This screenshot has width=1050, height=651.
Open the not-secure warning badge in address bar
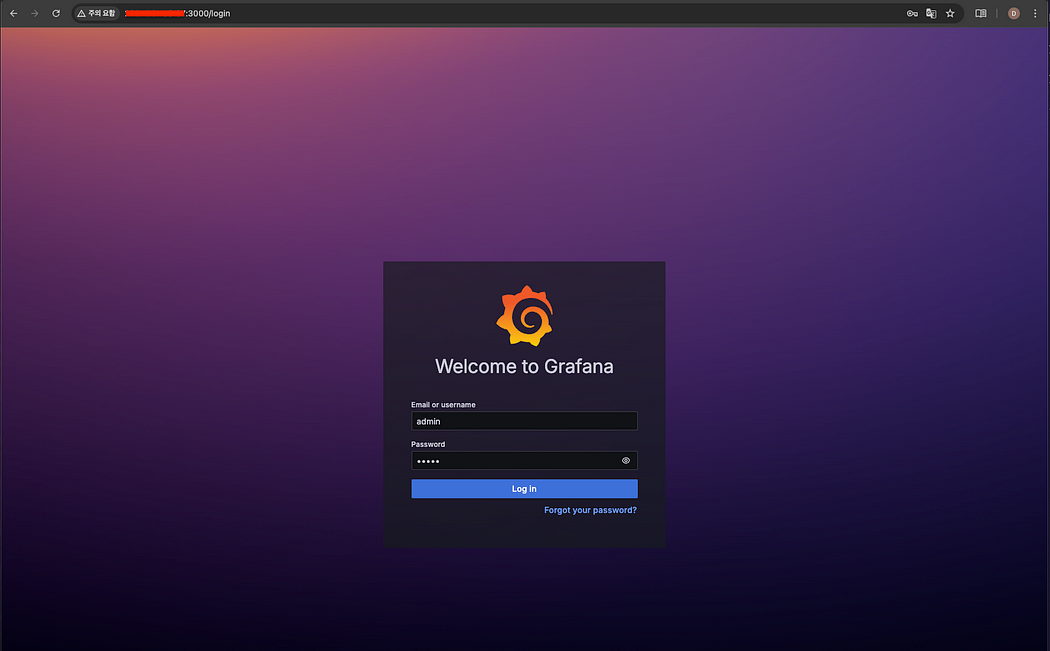(x=96, y=13)
